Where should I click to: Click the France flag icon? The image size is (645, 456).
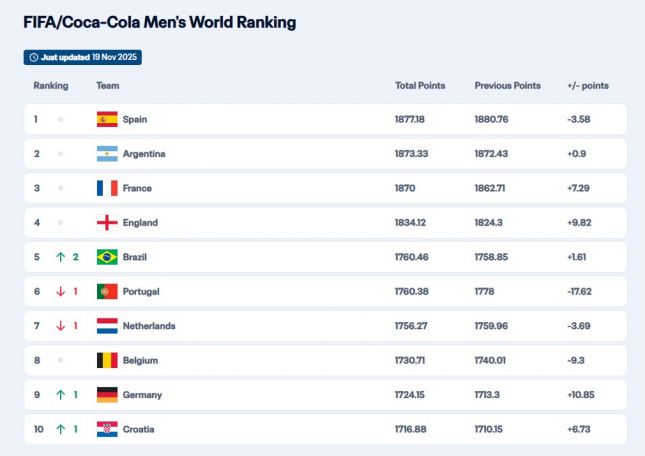(107, 188)
